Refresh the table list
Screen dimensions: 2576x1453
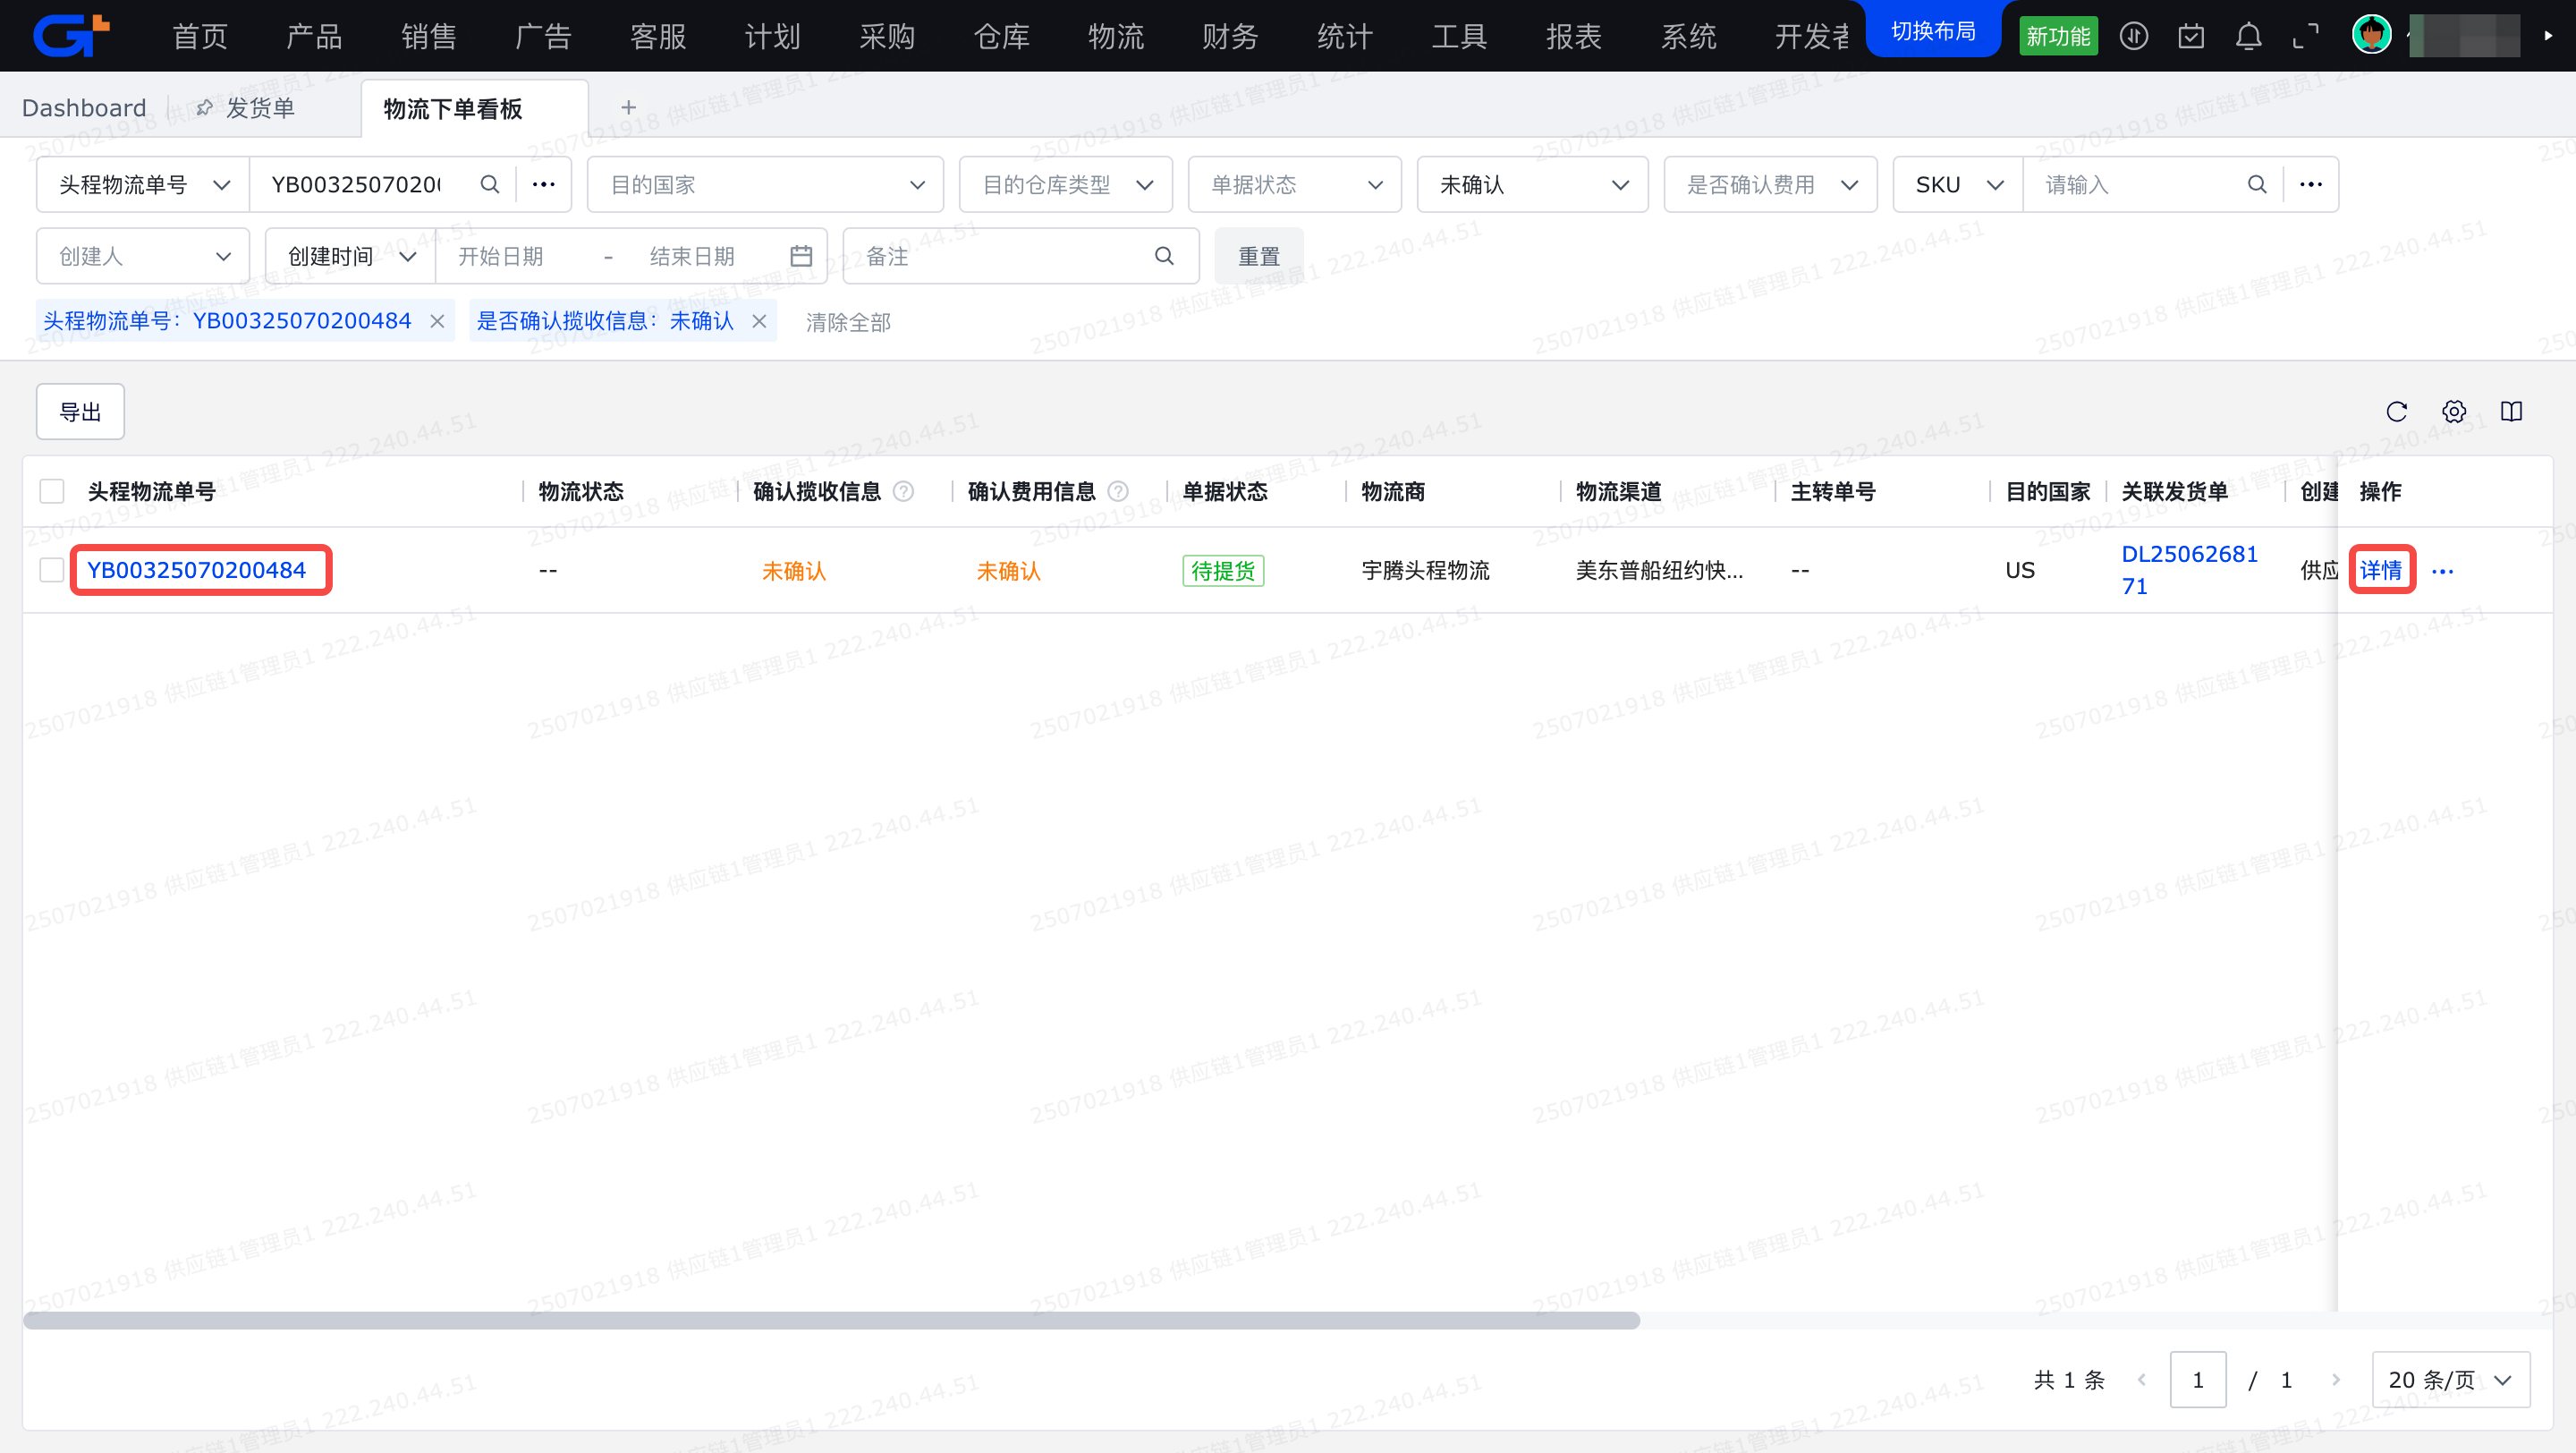click(x=2396, y=411)
